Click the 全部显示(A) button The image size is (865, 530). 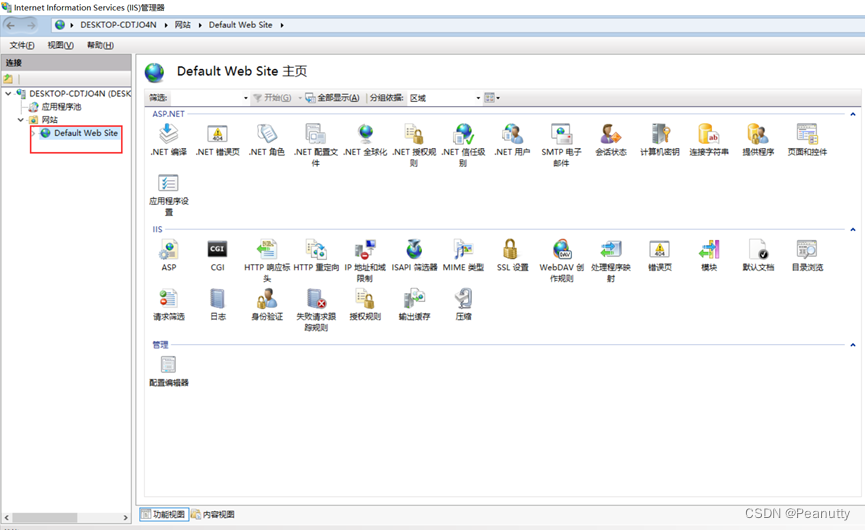point(332,98)
